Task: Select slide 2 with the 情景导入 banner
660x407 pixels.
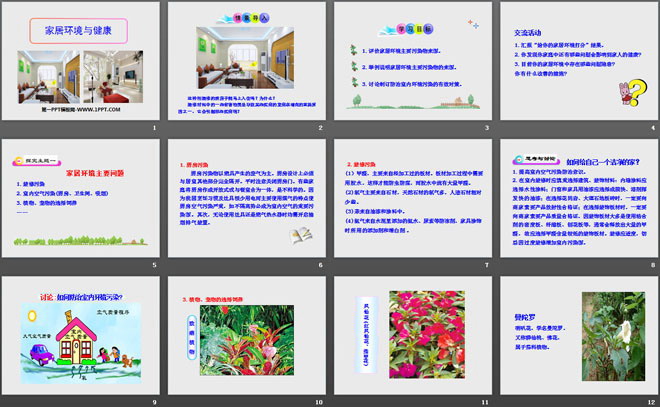Action: click(x=247, y=61)
